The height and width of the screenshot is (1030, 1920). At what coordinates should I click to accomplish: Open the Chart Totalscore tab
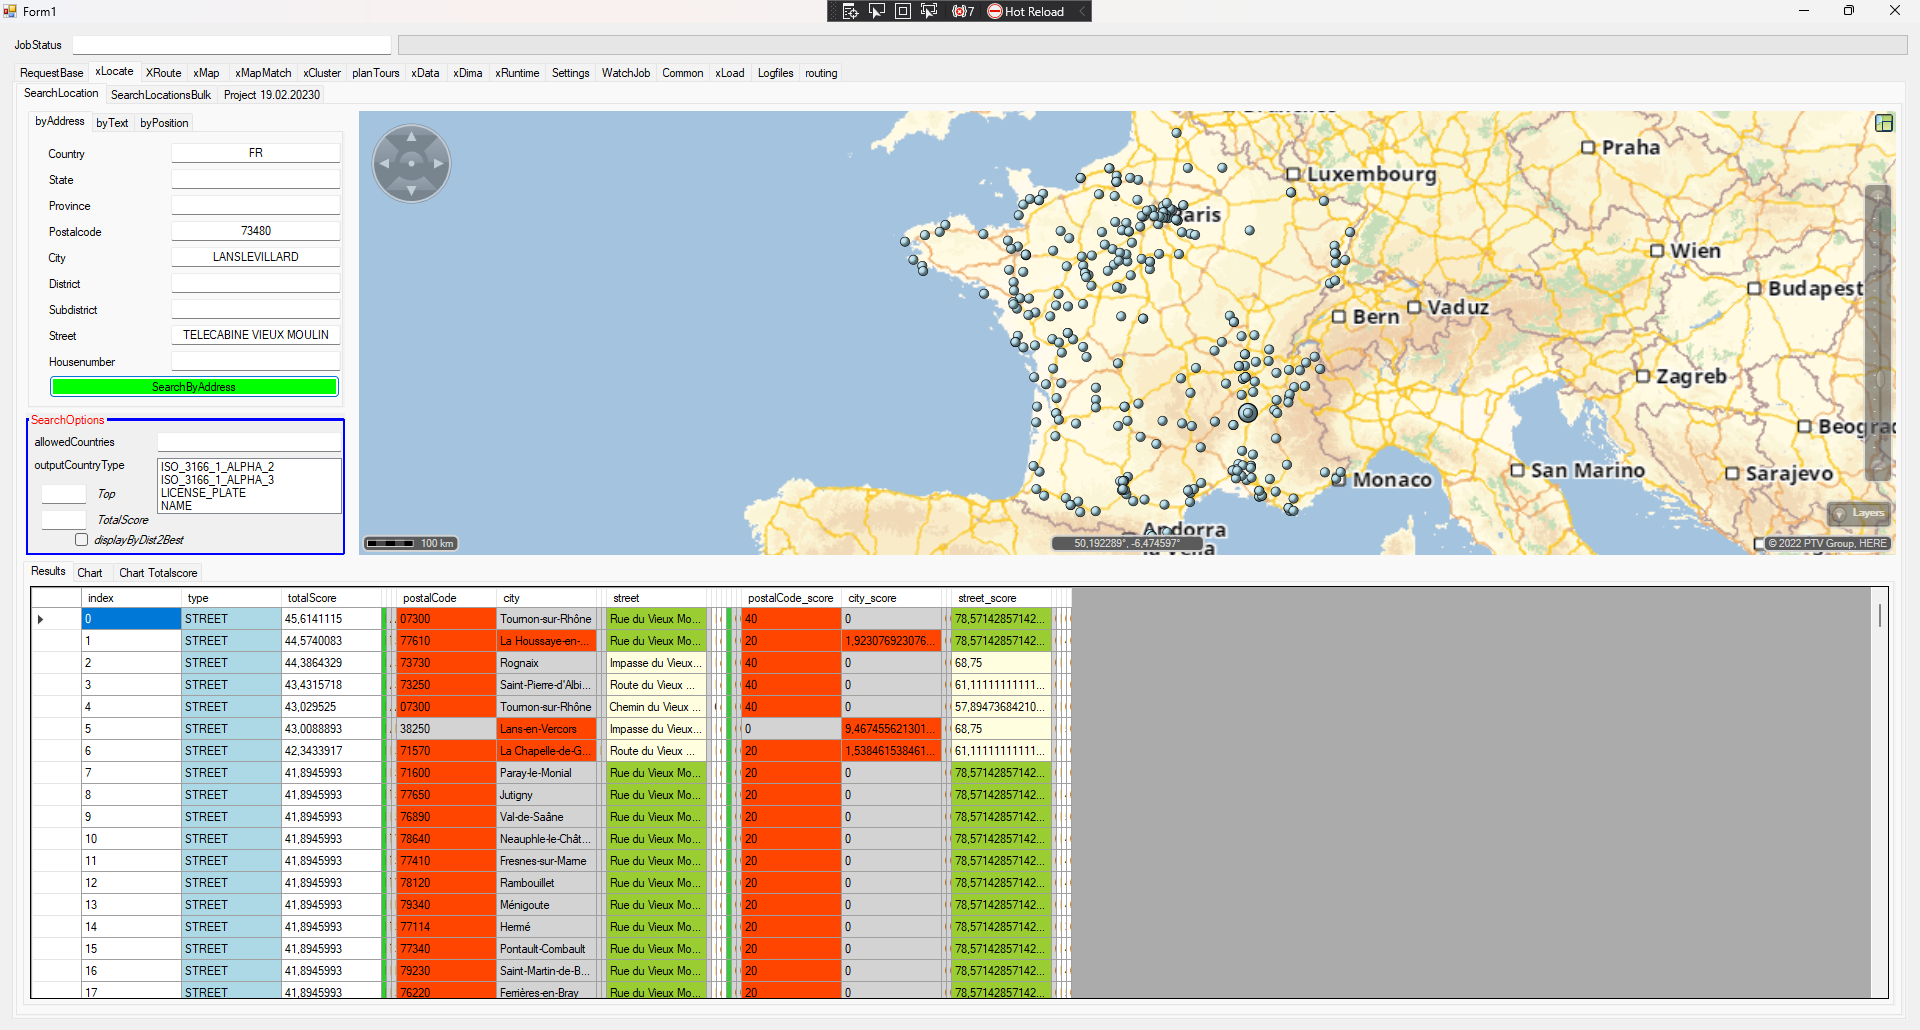158,573
